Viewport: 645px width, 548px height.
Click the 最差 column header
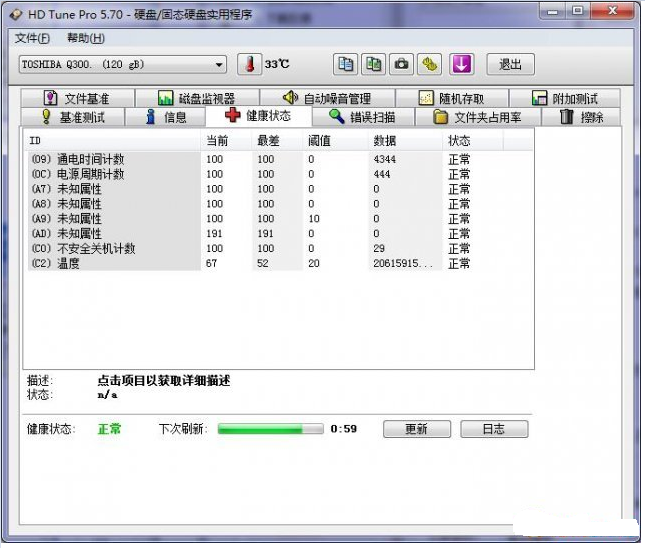tap(277, 141)
